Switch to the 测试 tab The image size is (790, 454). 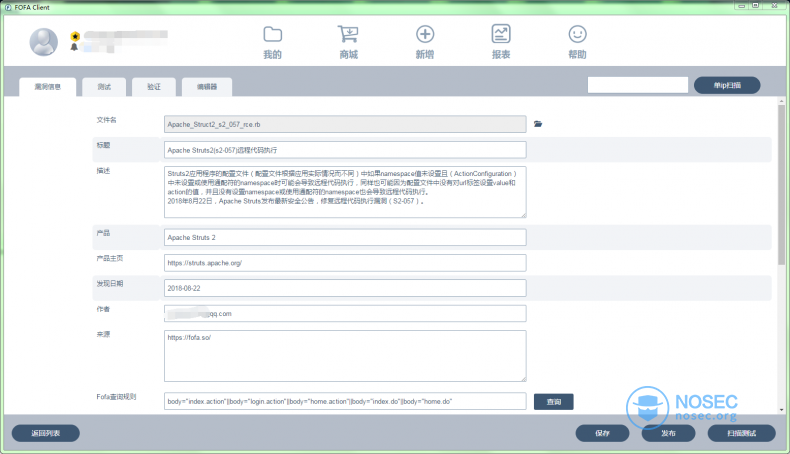click(x=104, y=87)
